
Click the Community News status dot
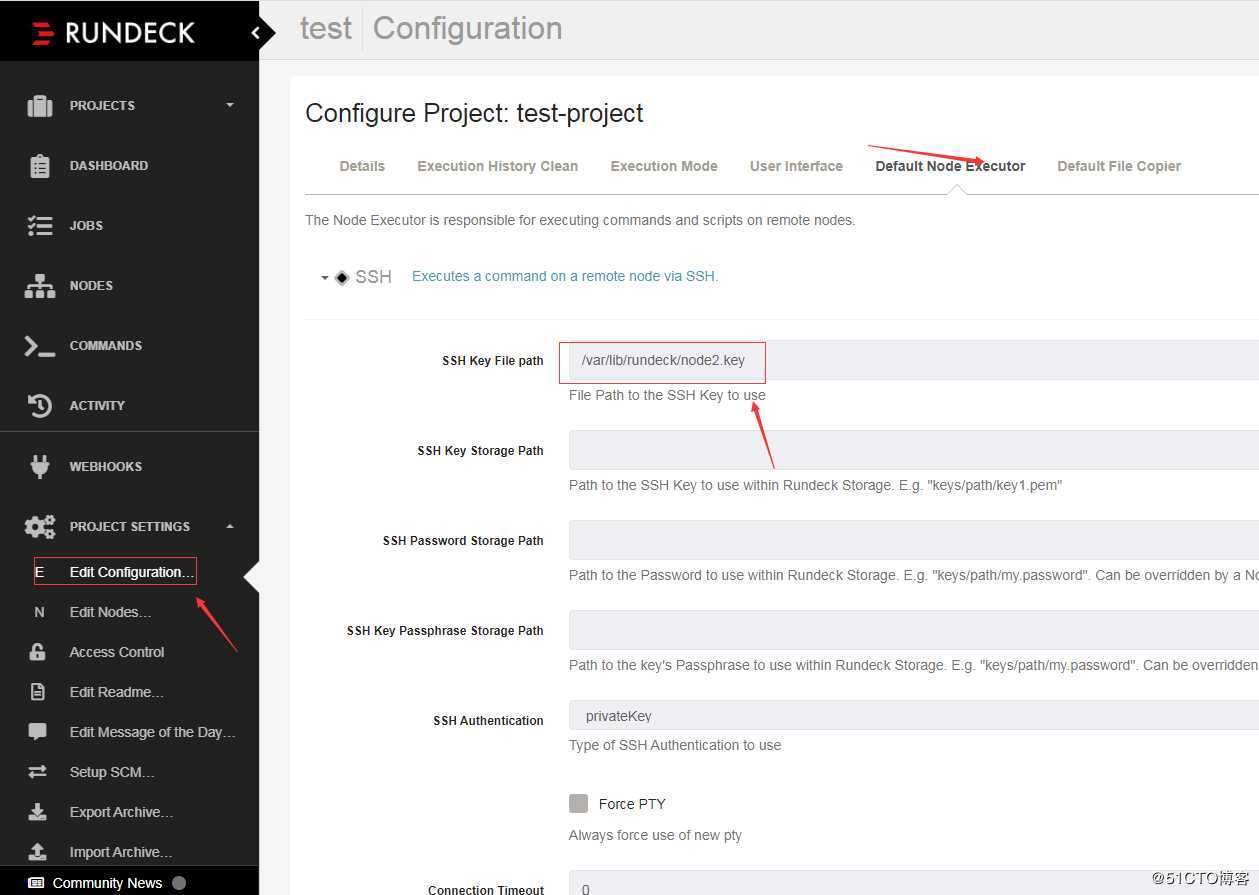[179, 883]
